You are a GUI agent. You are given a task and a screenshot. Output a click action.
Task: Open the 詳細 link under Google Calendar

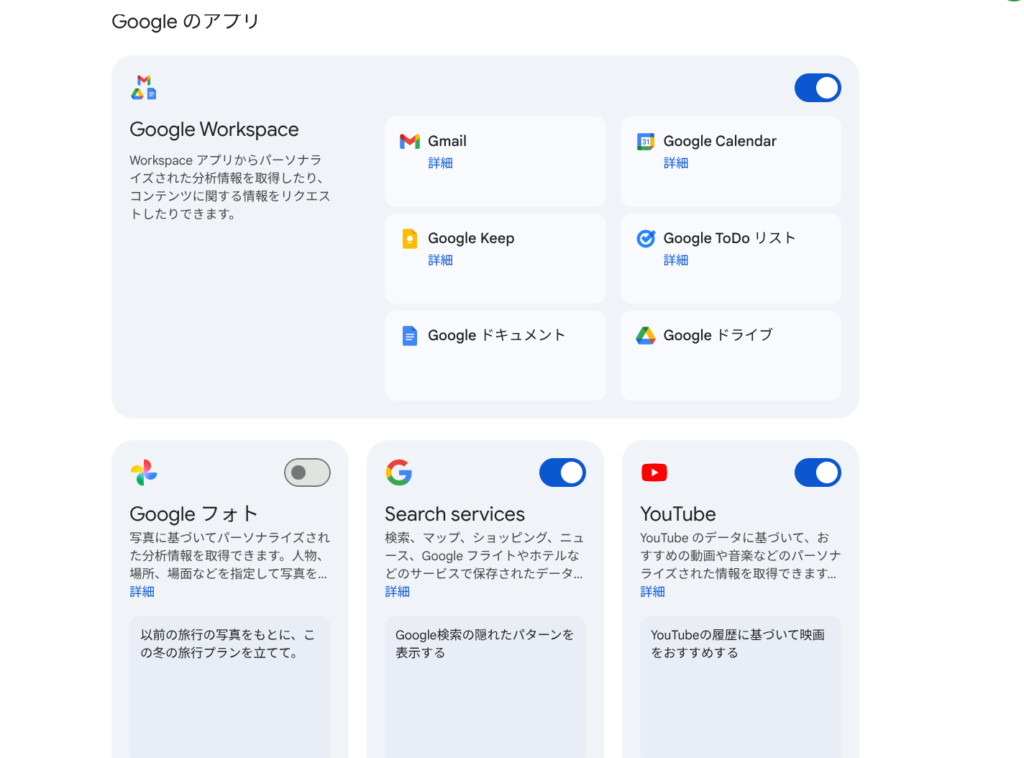coord(676,163)
